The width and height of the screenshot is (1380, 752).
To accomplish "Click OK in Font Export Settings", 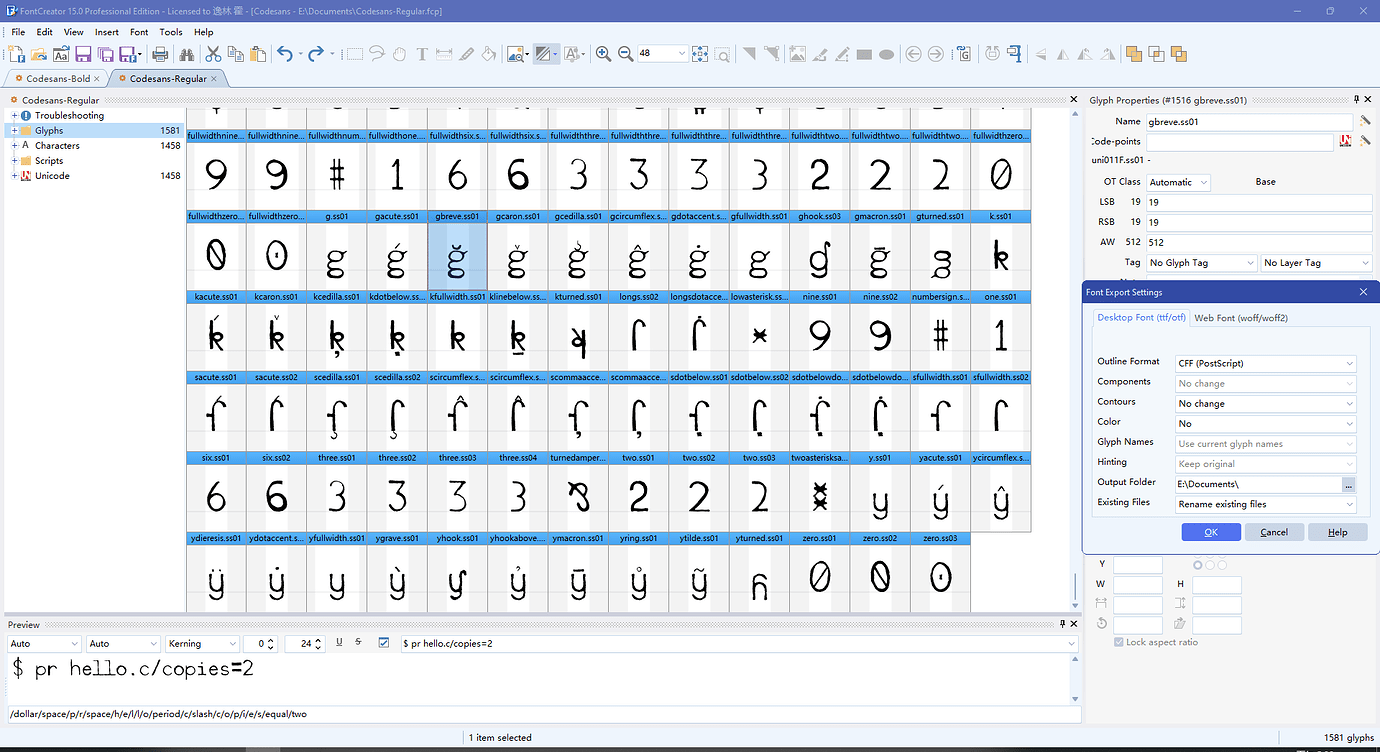I will click(1211, 532).
